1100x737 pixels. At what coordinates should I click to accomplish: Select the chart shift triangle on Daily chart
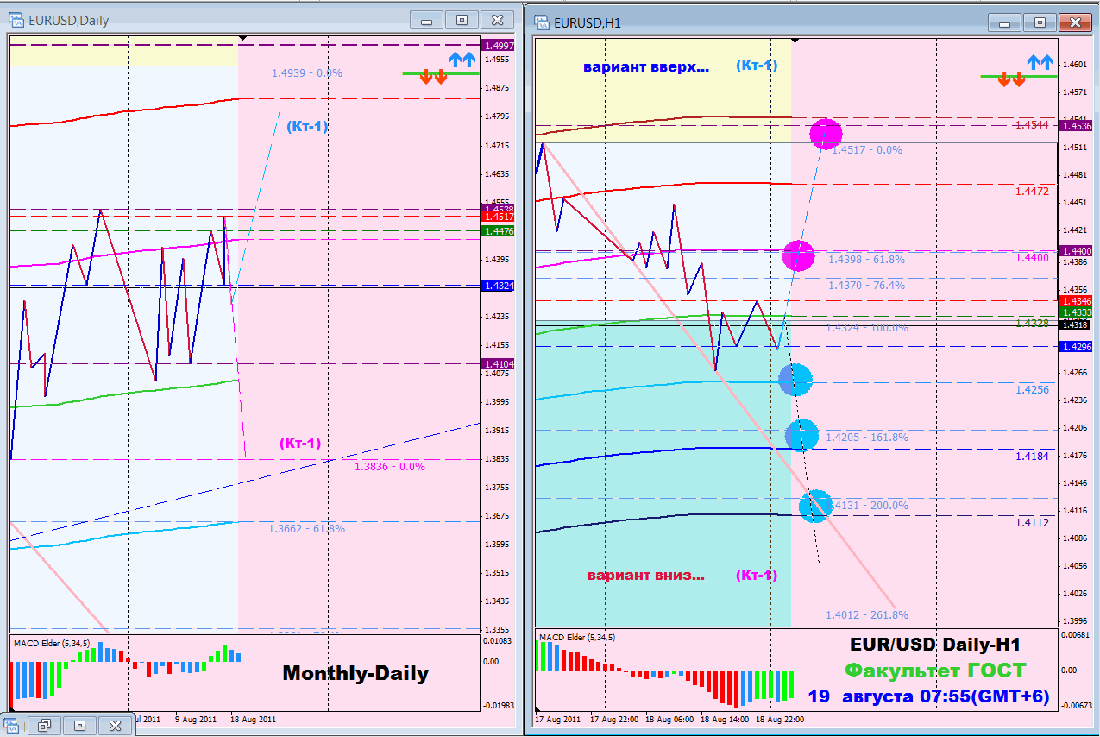pyautogui.click(x=243, y=38)
